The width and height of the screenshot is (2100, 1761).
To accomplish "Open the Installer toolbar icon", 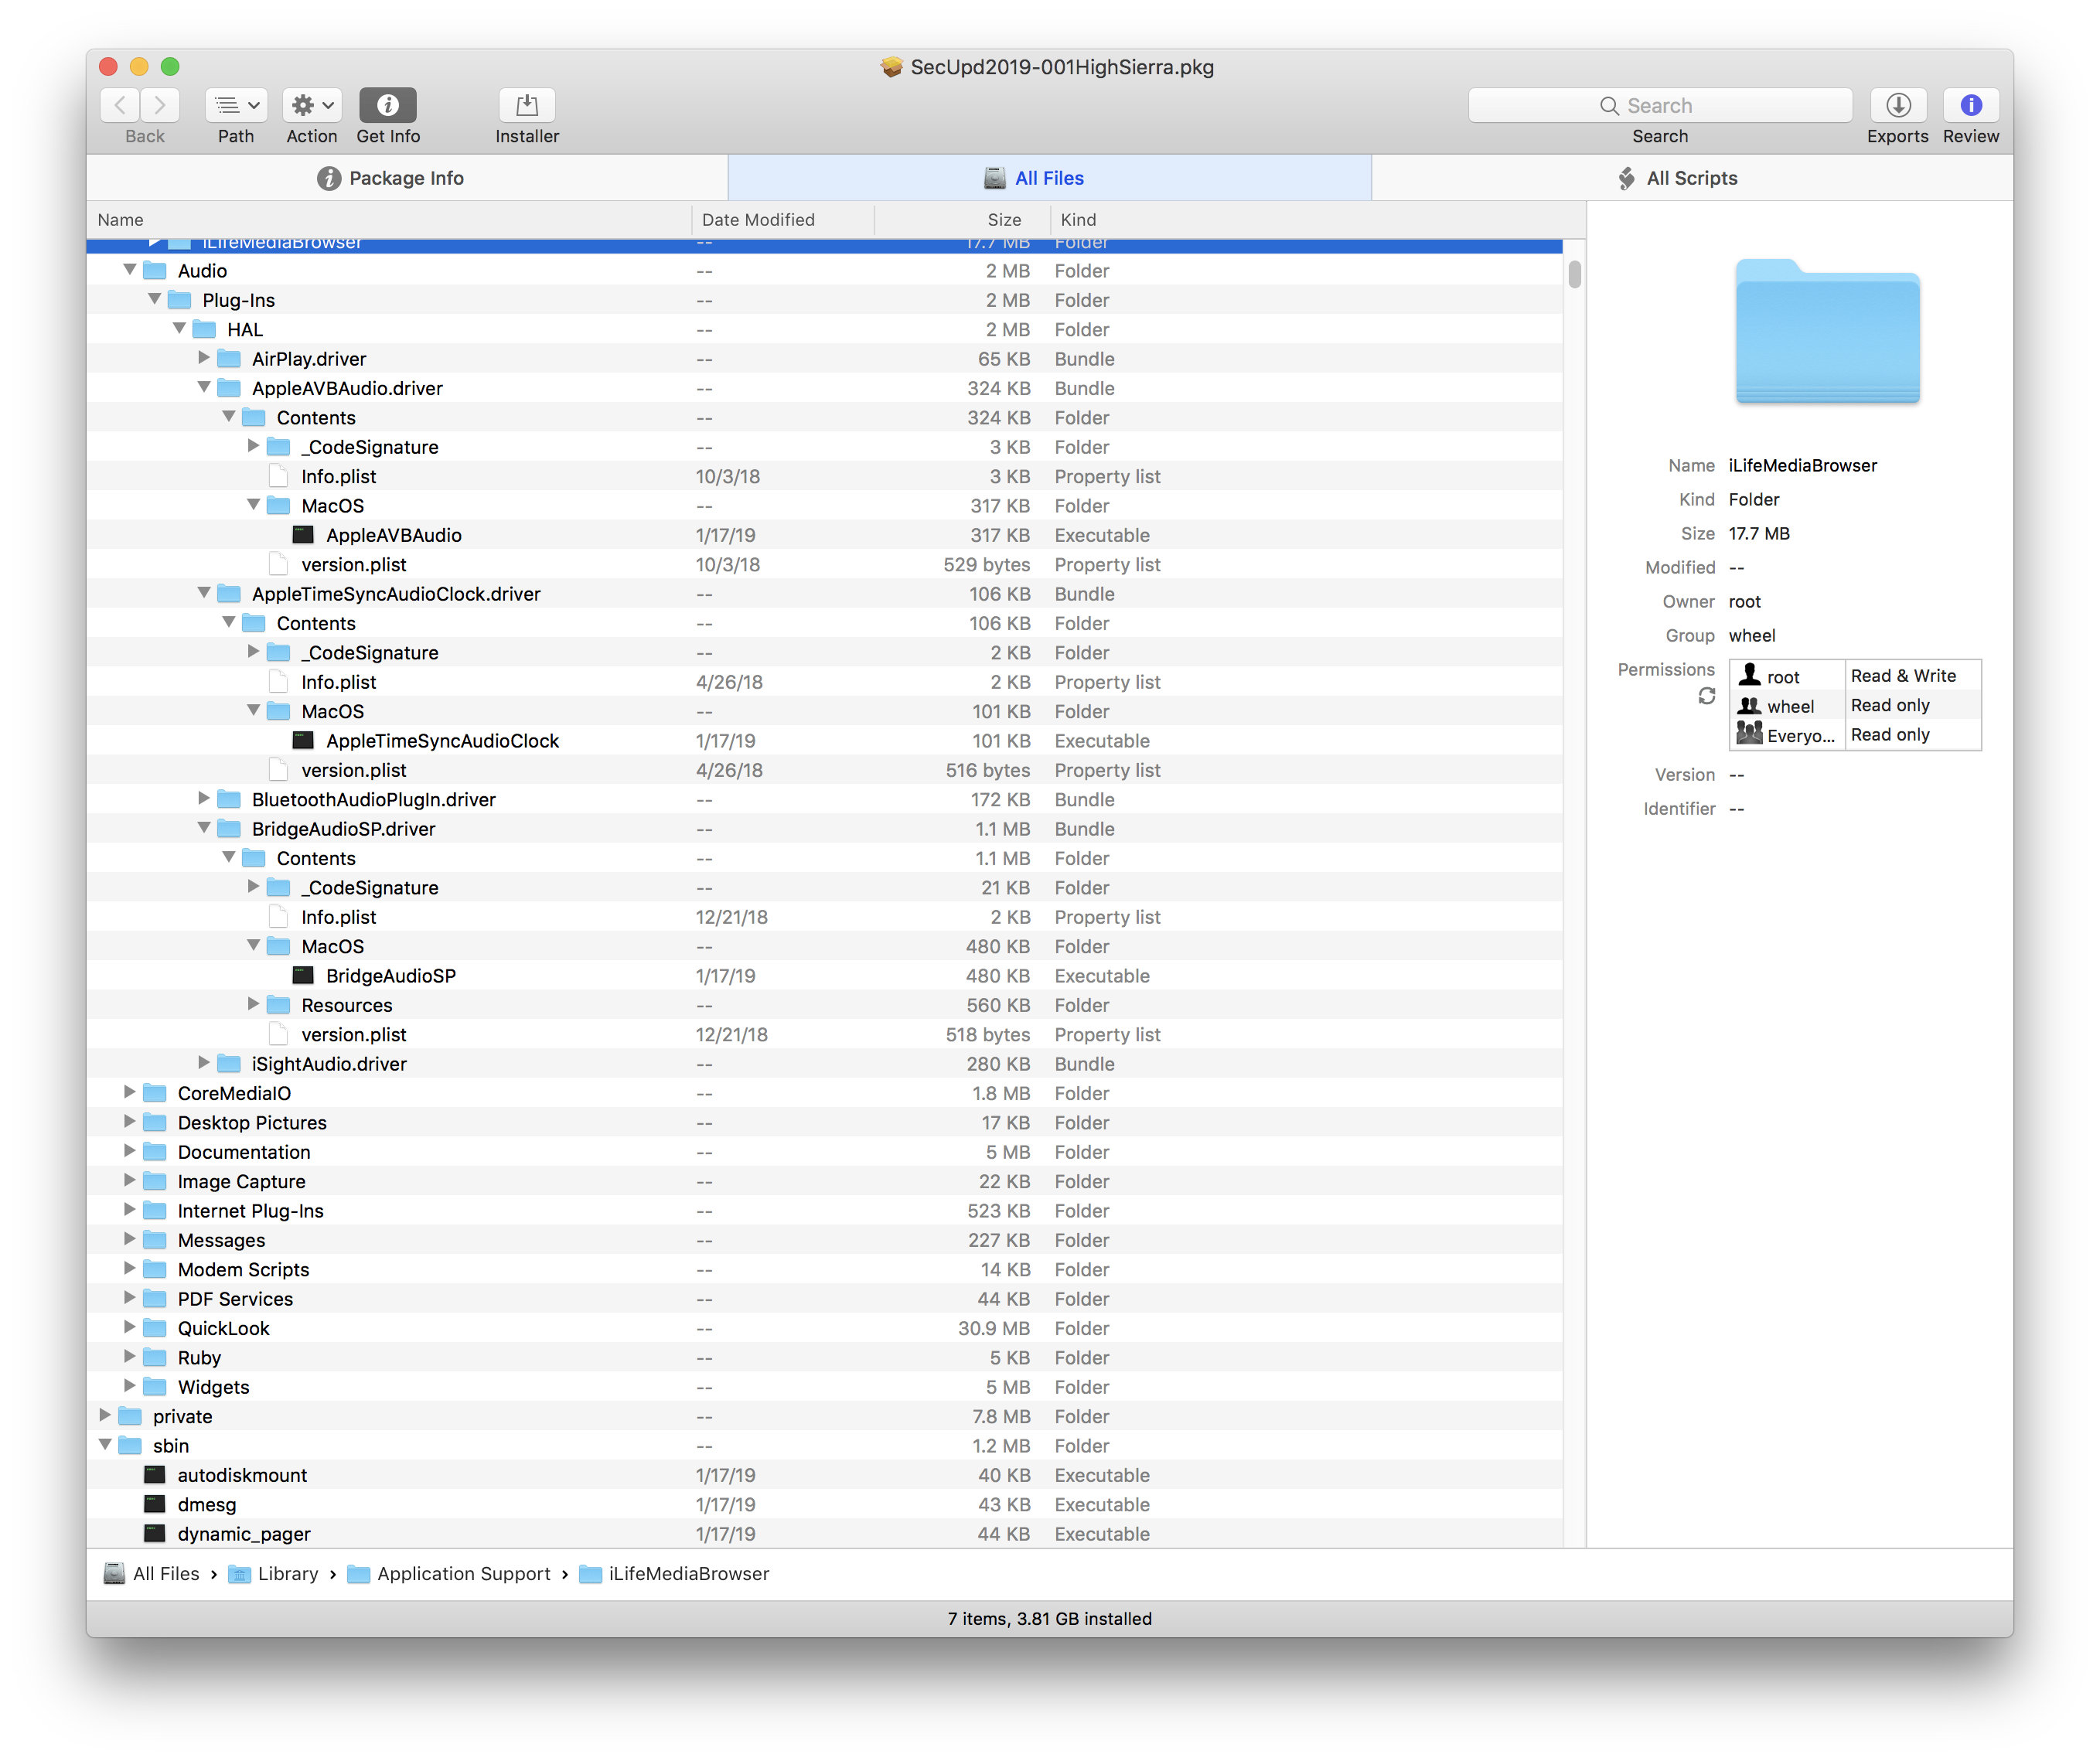I will click(x=526, y=105).
